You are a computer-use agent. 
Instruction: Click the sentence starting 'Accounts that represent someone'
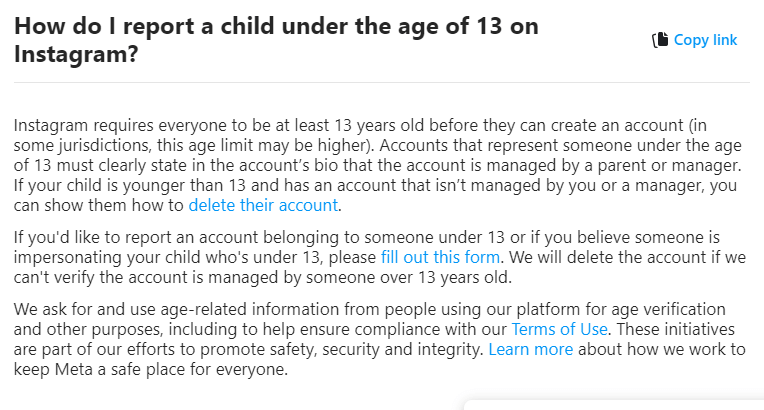tap(378, 155)
